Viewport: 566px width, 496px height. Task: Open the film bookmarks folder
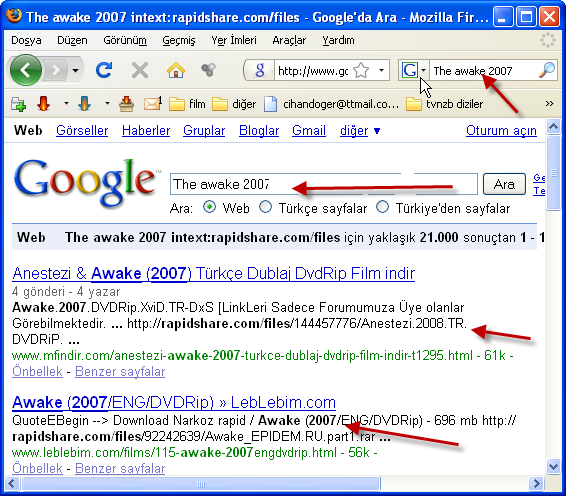click(187, 104)
